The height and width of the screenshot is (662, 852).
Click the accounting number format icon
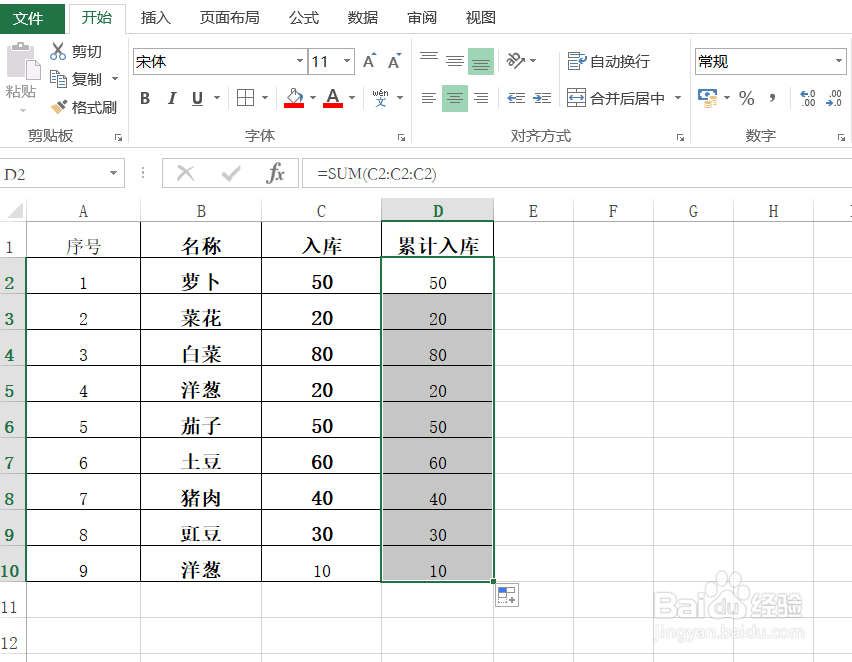[707, 98]
